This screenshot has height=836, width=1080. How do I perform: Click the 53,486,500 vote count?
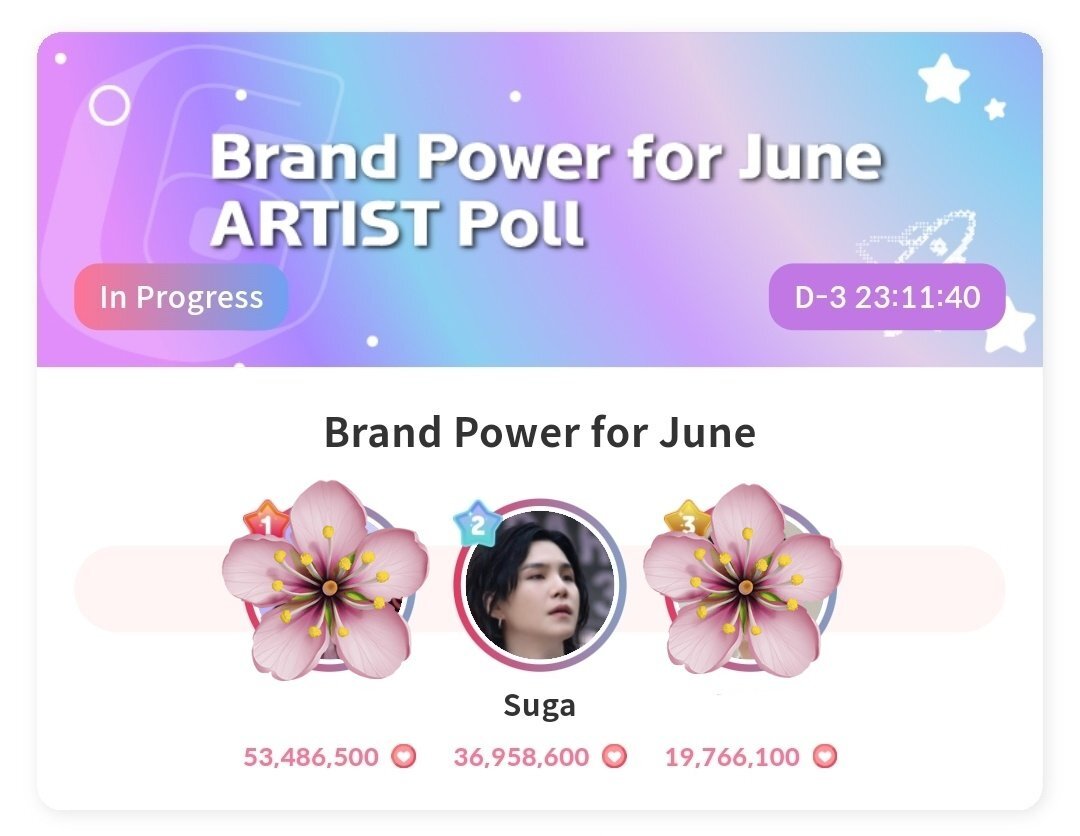pyautogui.click(x=311, y=757)
